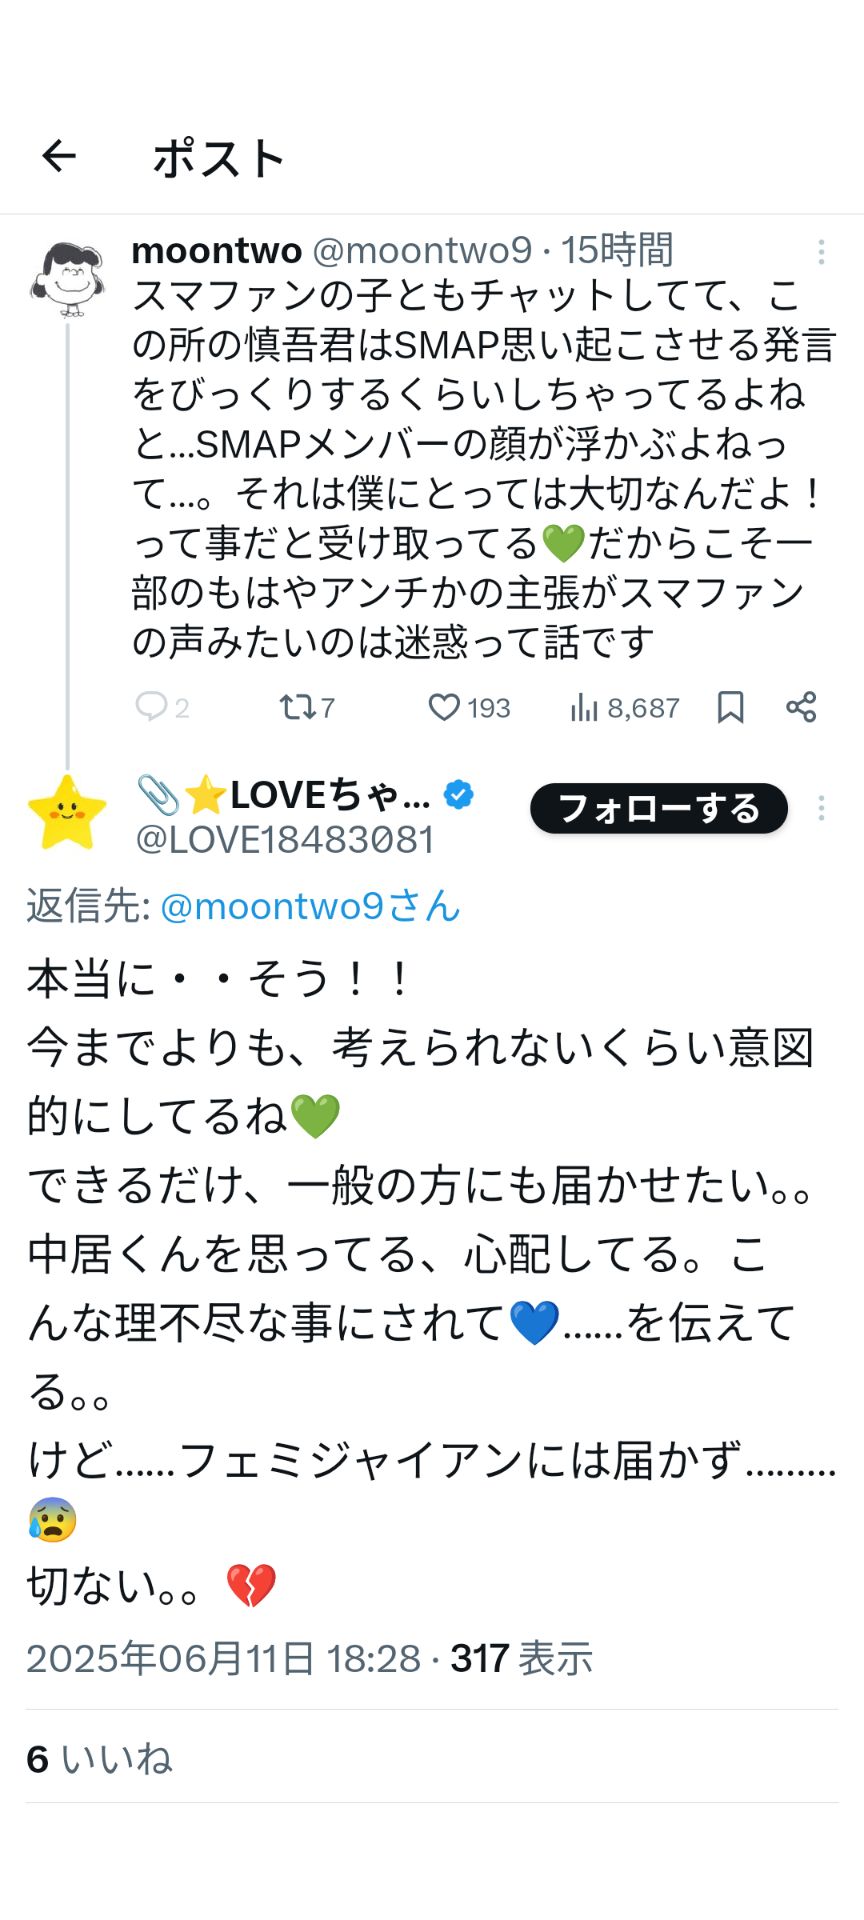Tap the 15時間 timestamp on moontwo's post
Viewport: 864px width, 1920px height.
click(616, 250)
